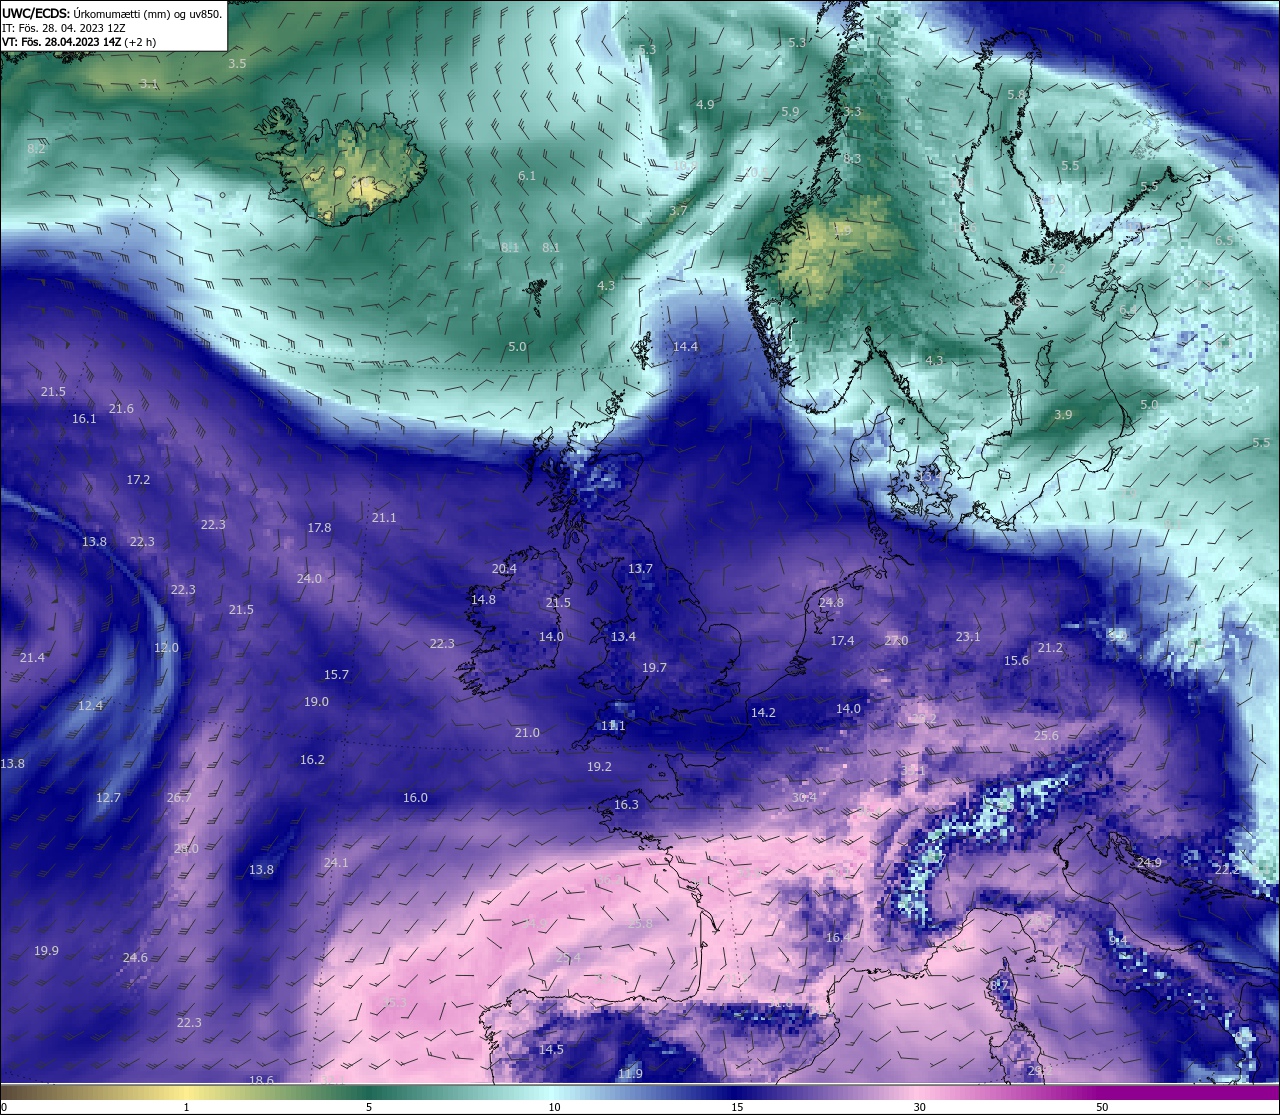Viewport: 1280px width, 1115px height.
Task: Click the 16.2 value label
Action: 312,760
